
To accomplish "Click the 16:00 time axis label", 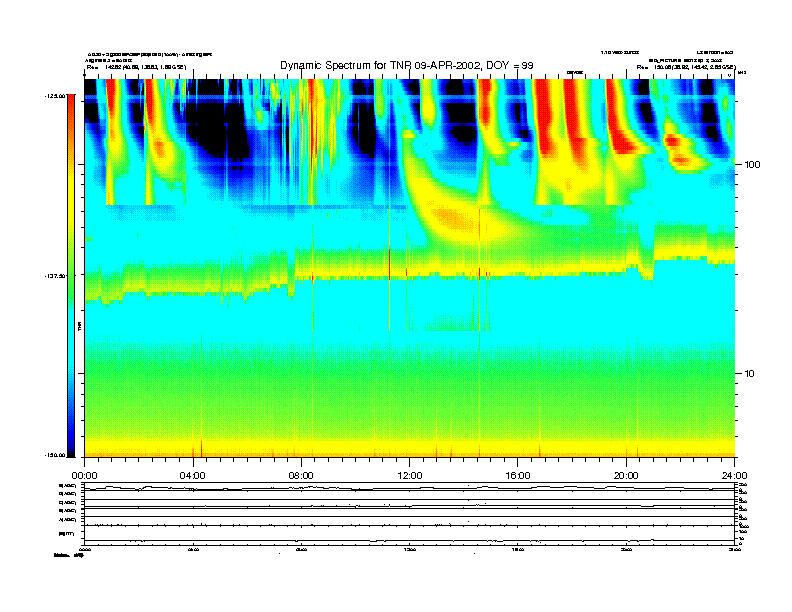I will tap(518, 476).
